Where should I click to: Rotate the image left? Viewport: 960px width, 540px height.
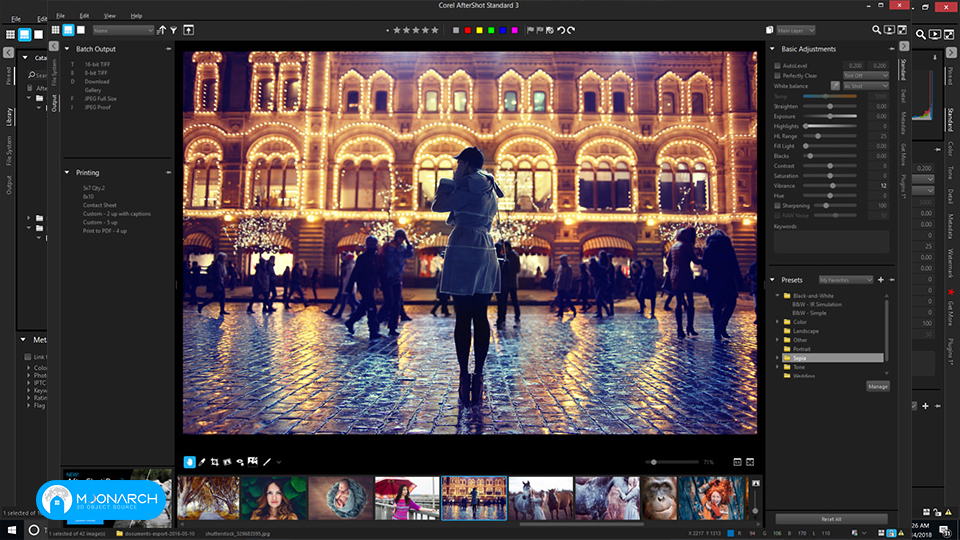tap(561, 30)
